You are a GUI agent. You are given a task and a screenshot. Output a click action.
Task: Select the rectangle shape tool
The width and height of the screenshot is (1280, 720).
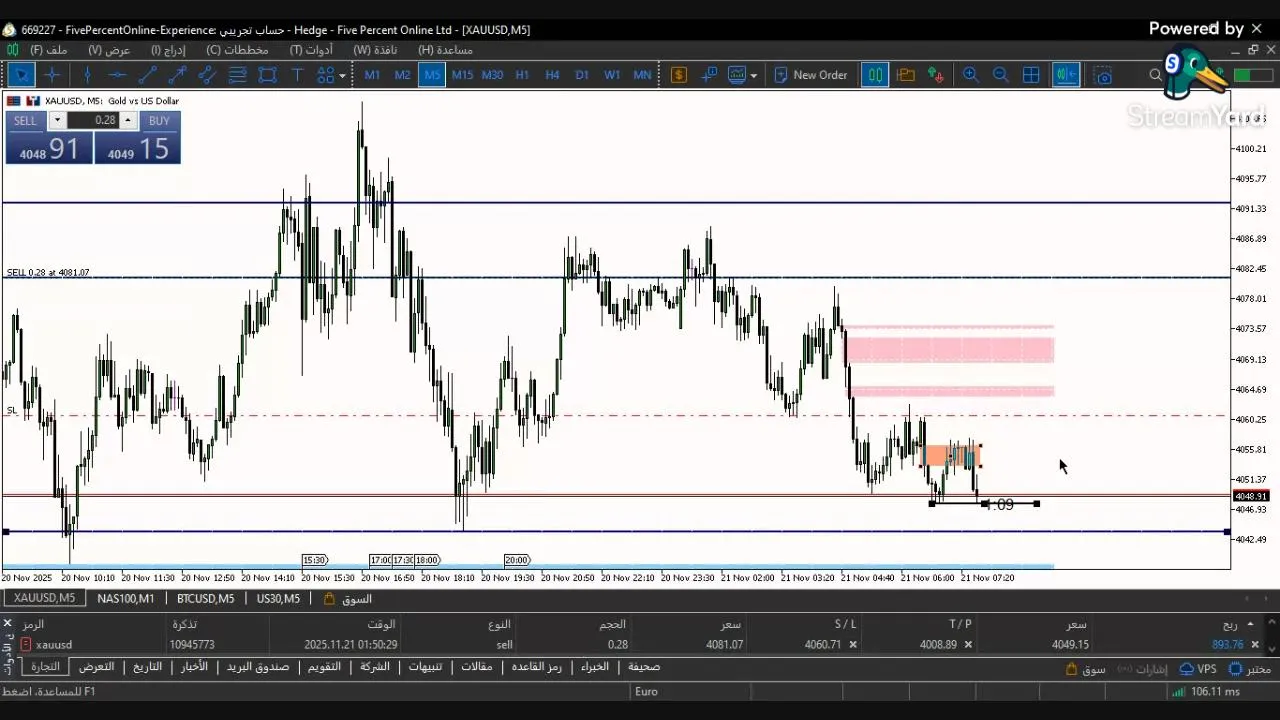click(267, 75)
